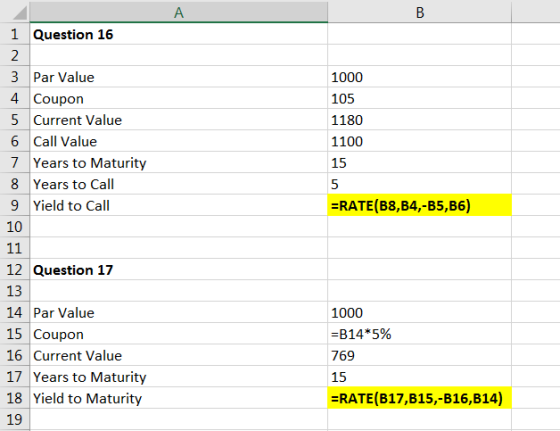Click cell B7 containing 15
This screenshot has height=431, width=560.
[420, 162]
